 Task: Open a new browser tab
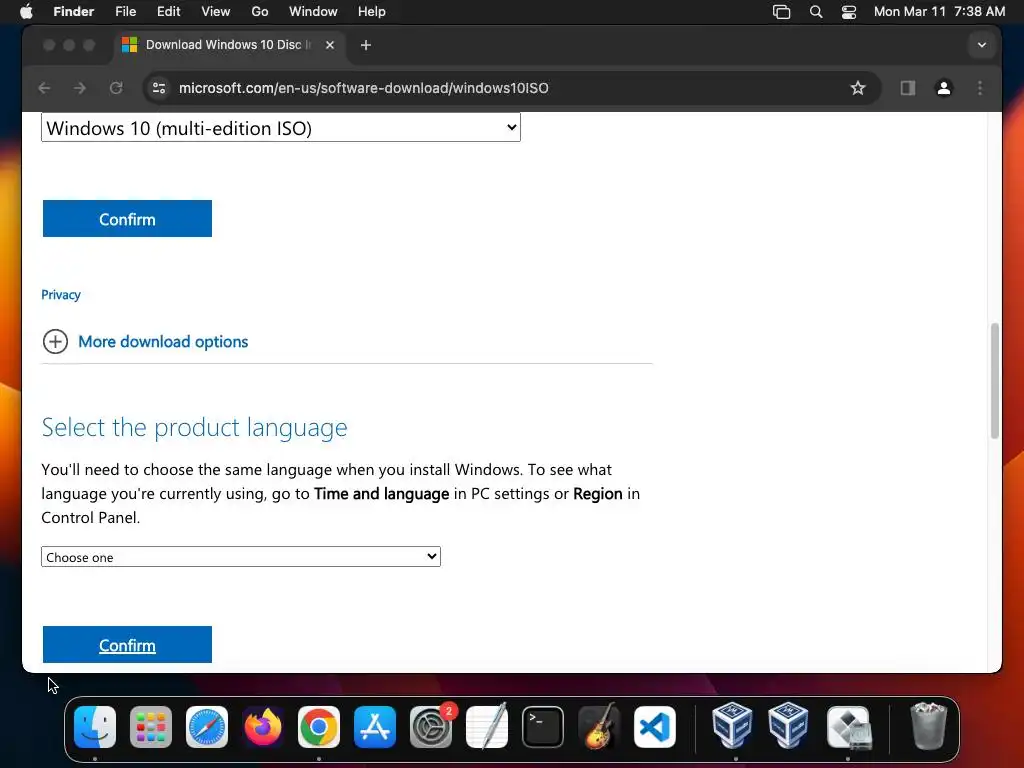[x=366, y=45]
